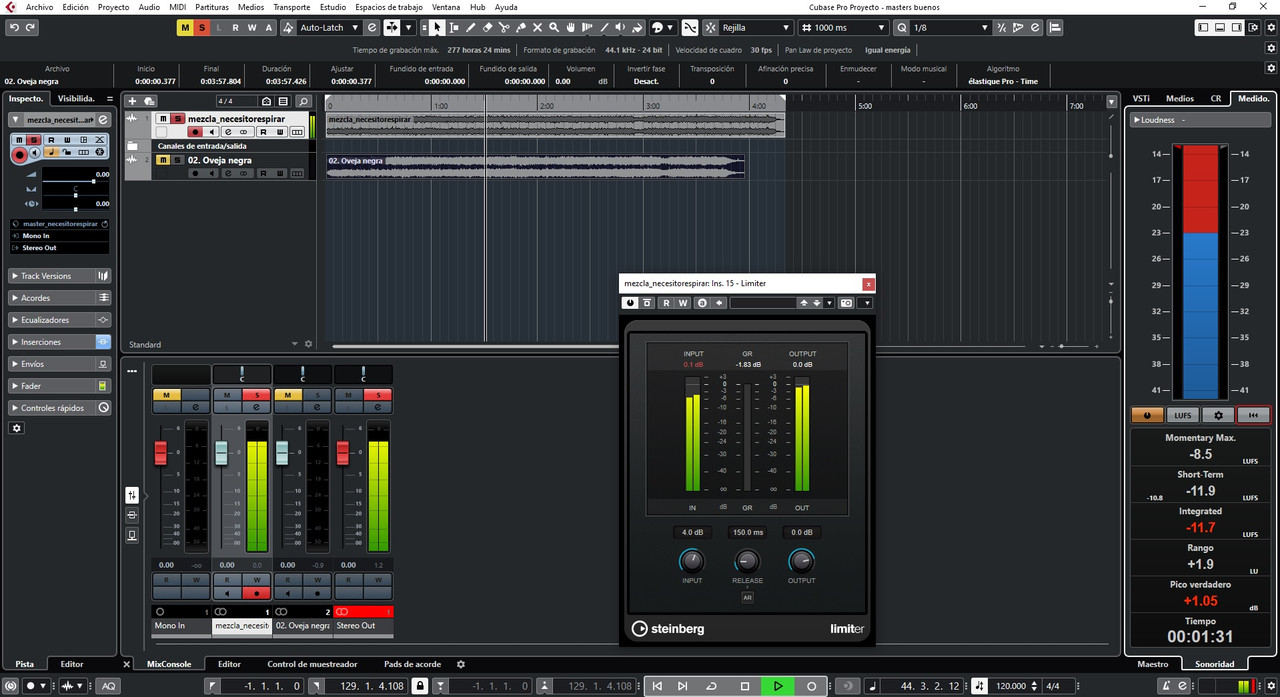
Task: Expand the Loudness meter header
Action: pyautogui.click(x=1200, y=120)
